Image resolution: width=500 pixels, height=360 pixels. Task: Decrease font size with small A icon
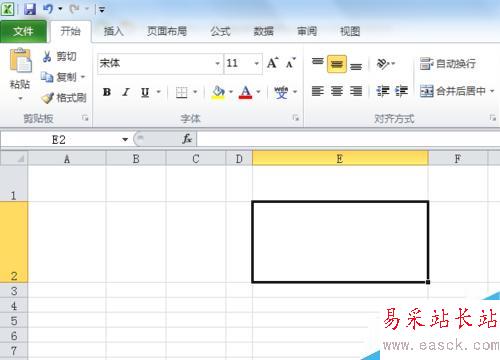[291, 63]
